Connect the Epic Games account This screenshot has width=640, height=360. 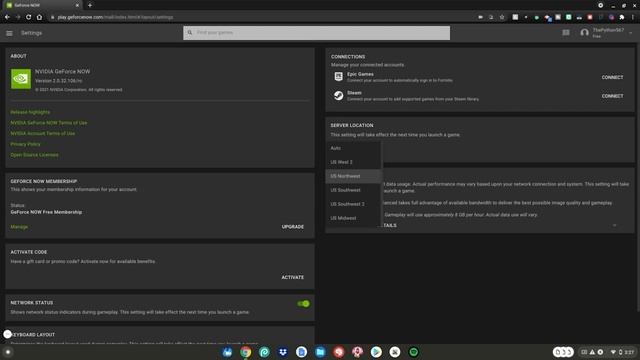click(x=612, y=77)
